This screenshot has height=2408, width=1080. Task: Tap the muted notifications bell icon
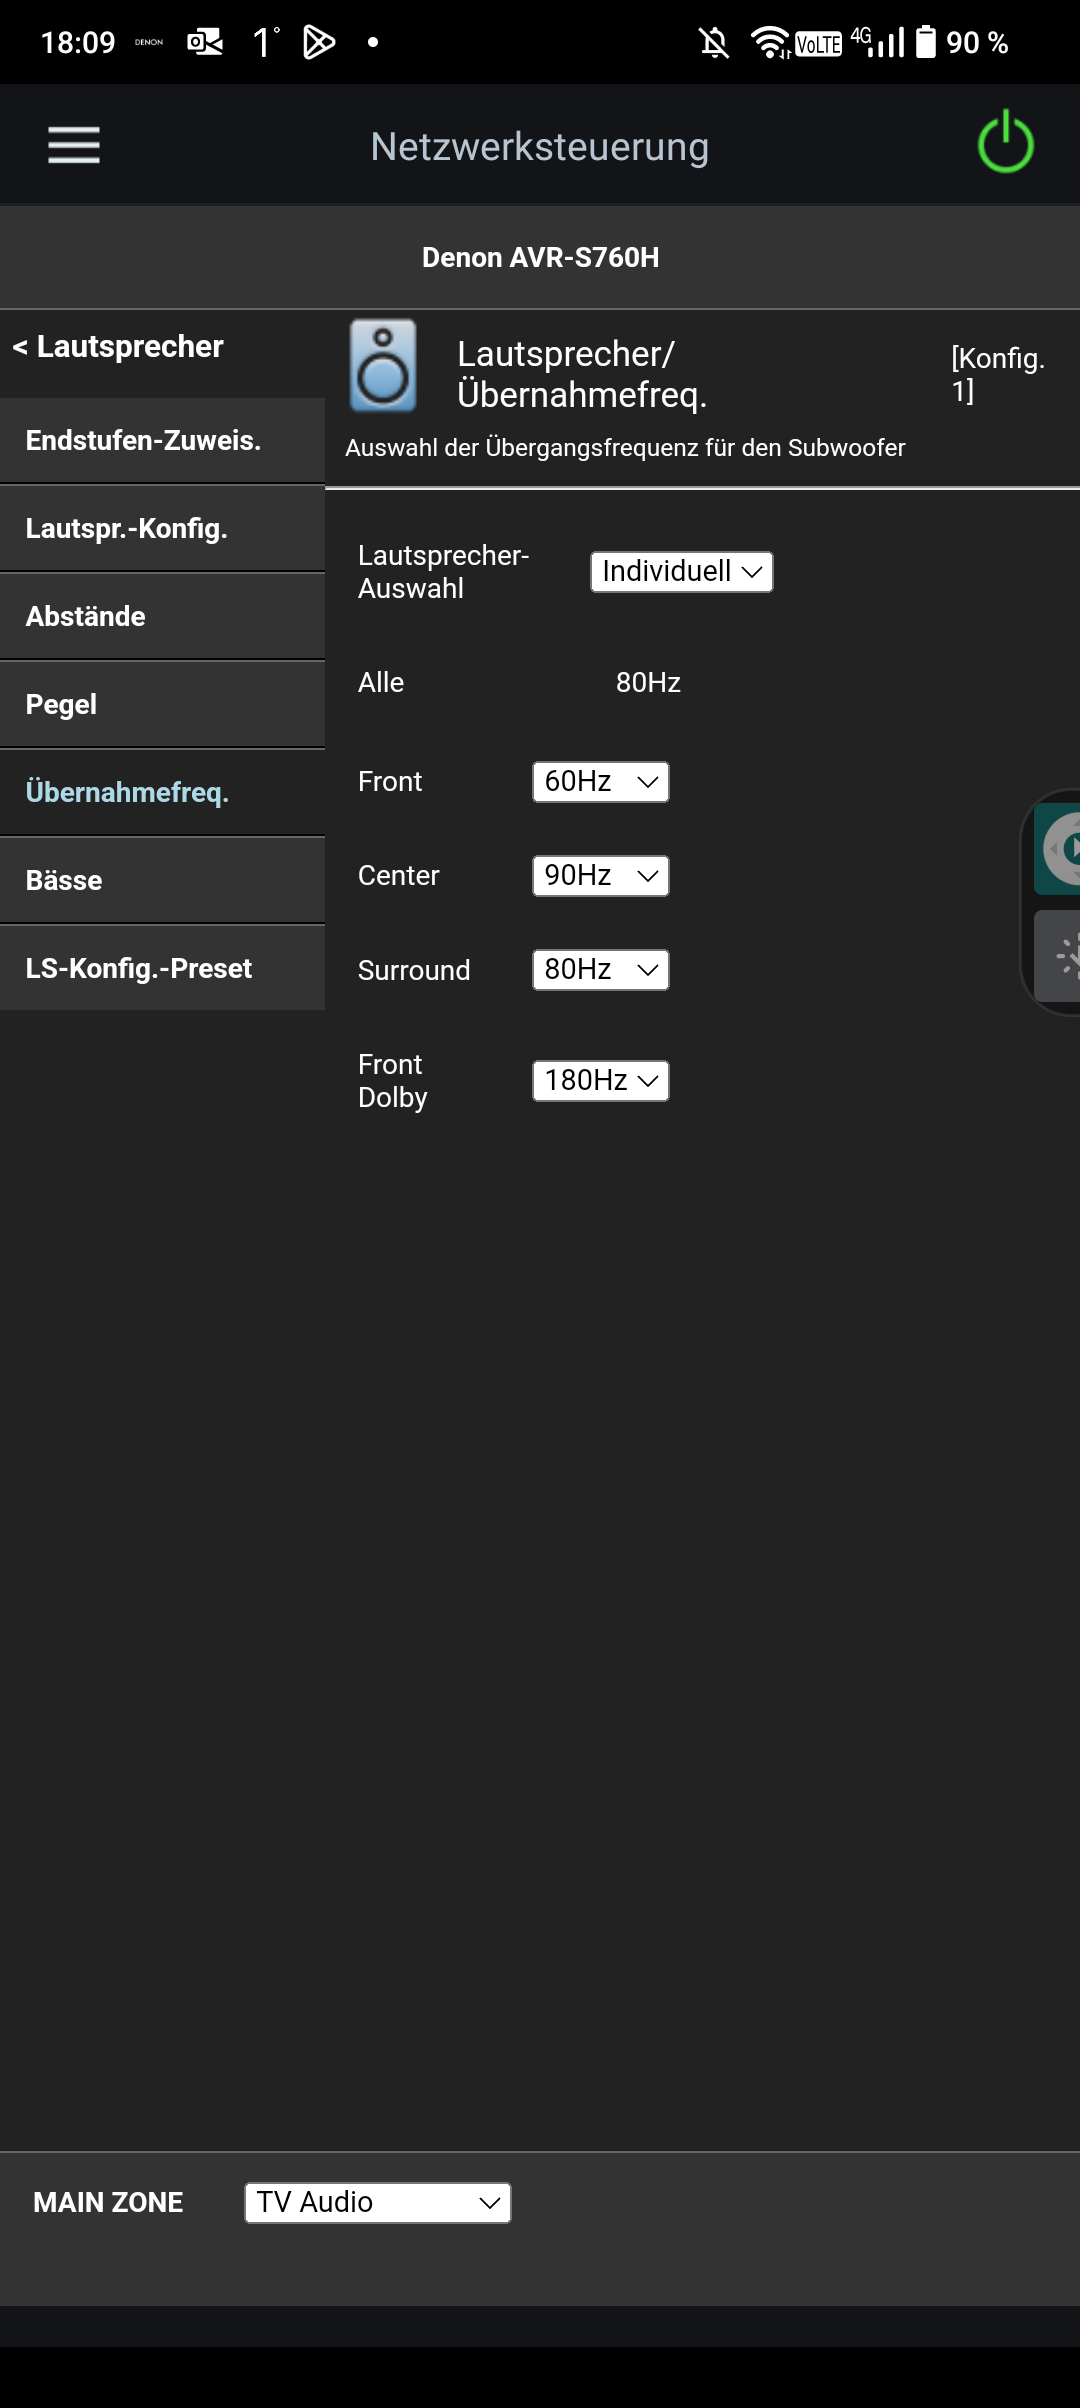[x=714, y=42]
